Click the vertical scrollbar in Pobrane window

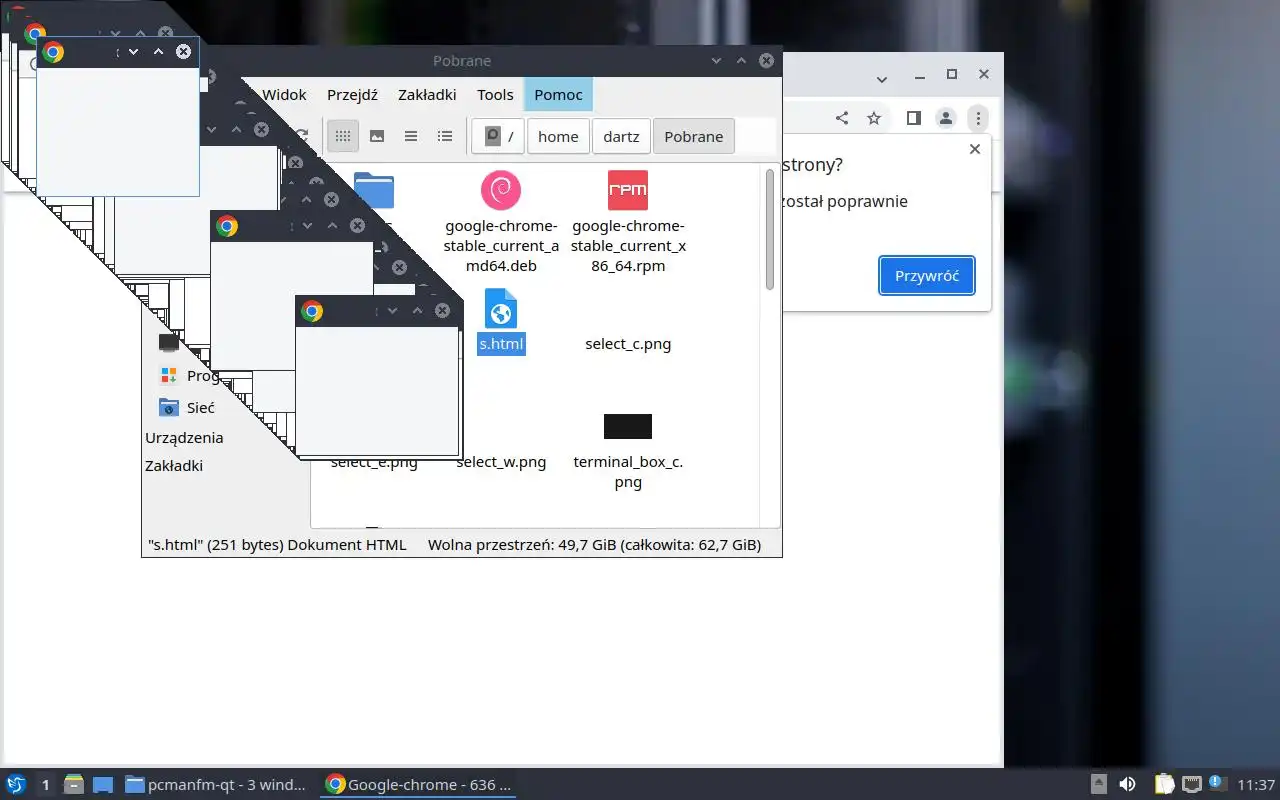pos(770,230)
